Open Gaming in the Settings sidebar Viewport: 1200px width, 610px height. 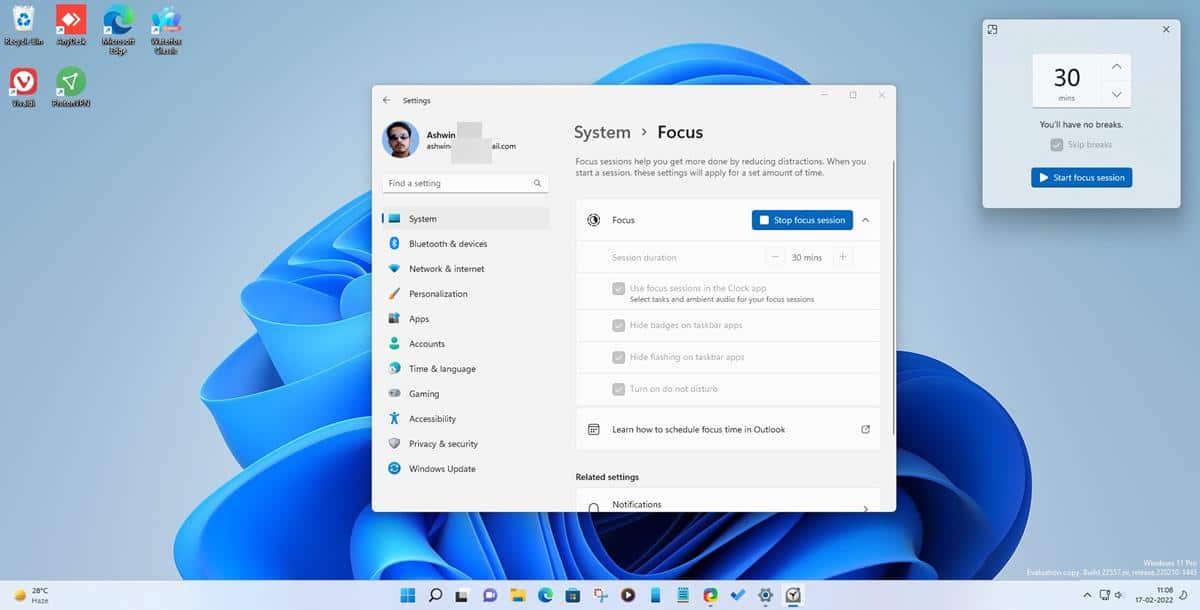[465, 394]
